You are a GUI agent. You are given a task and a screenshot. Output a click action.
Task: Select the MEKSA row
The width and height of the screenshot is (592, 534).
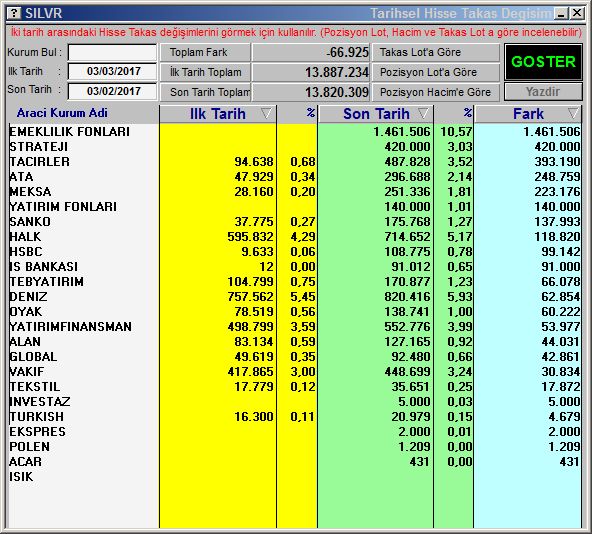pos(294,191)
